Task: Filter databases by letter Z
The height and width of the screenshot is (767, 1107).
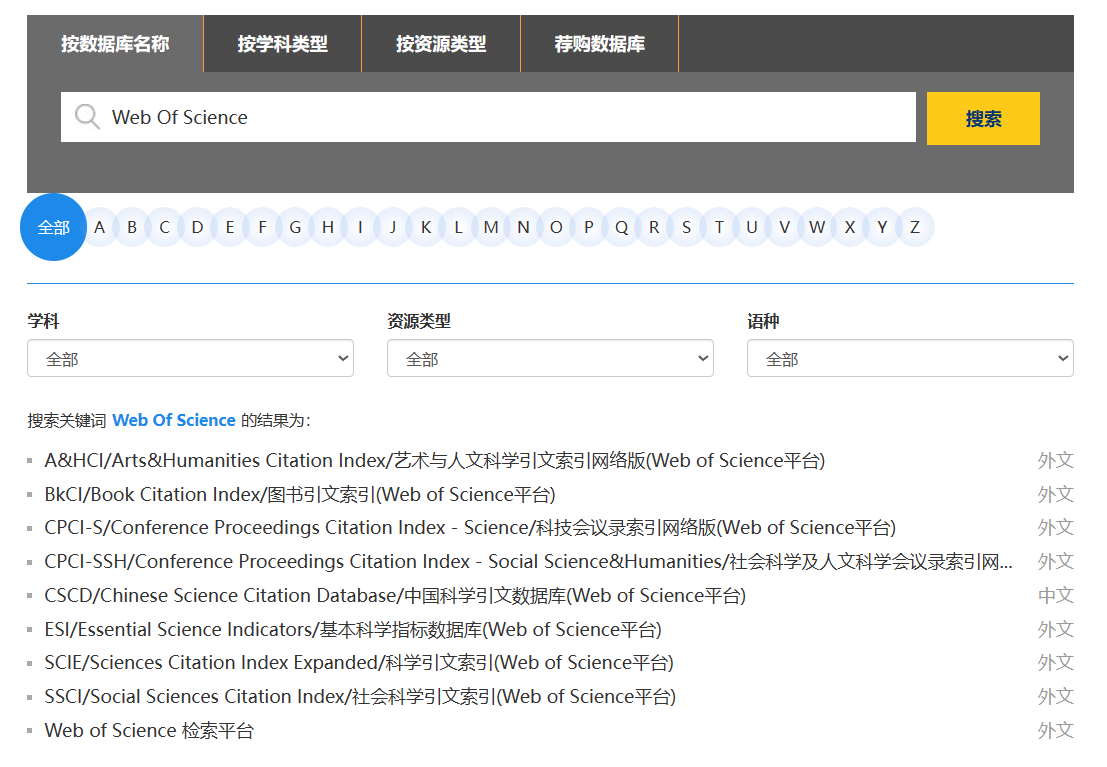Action: [915, 227]
